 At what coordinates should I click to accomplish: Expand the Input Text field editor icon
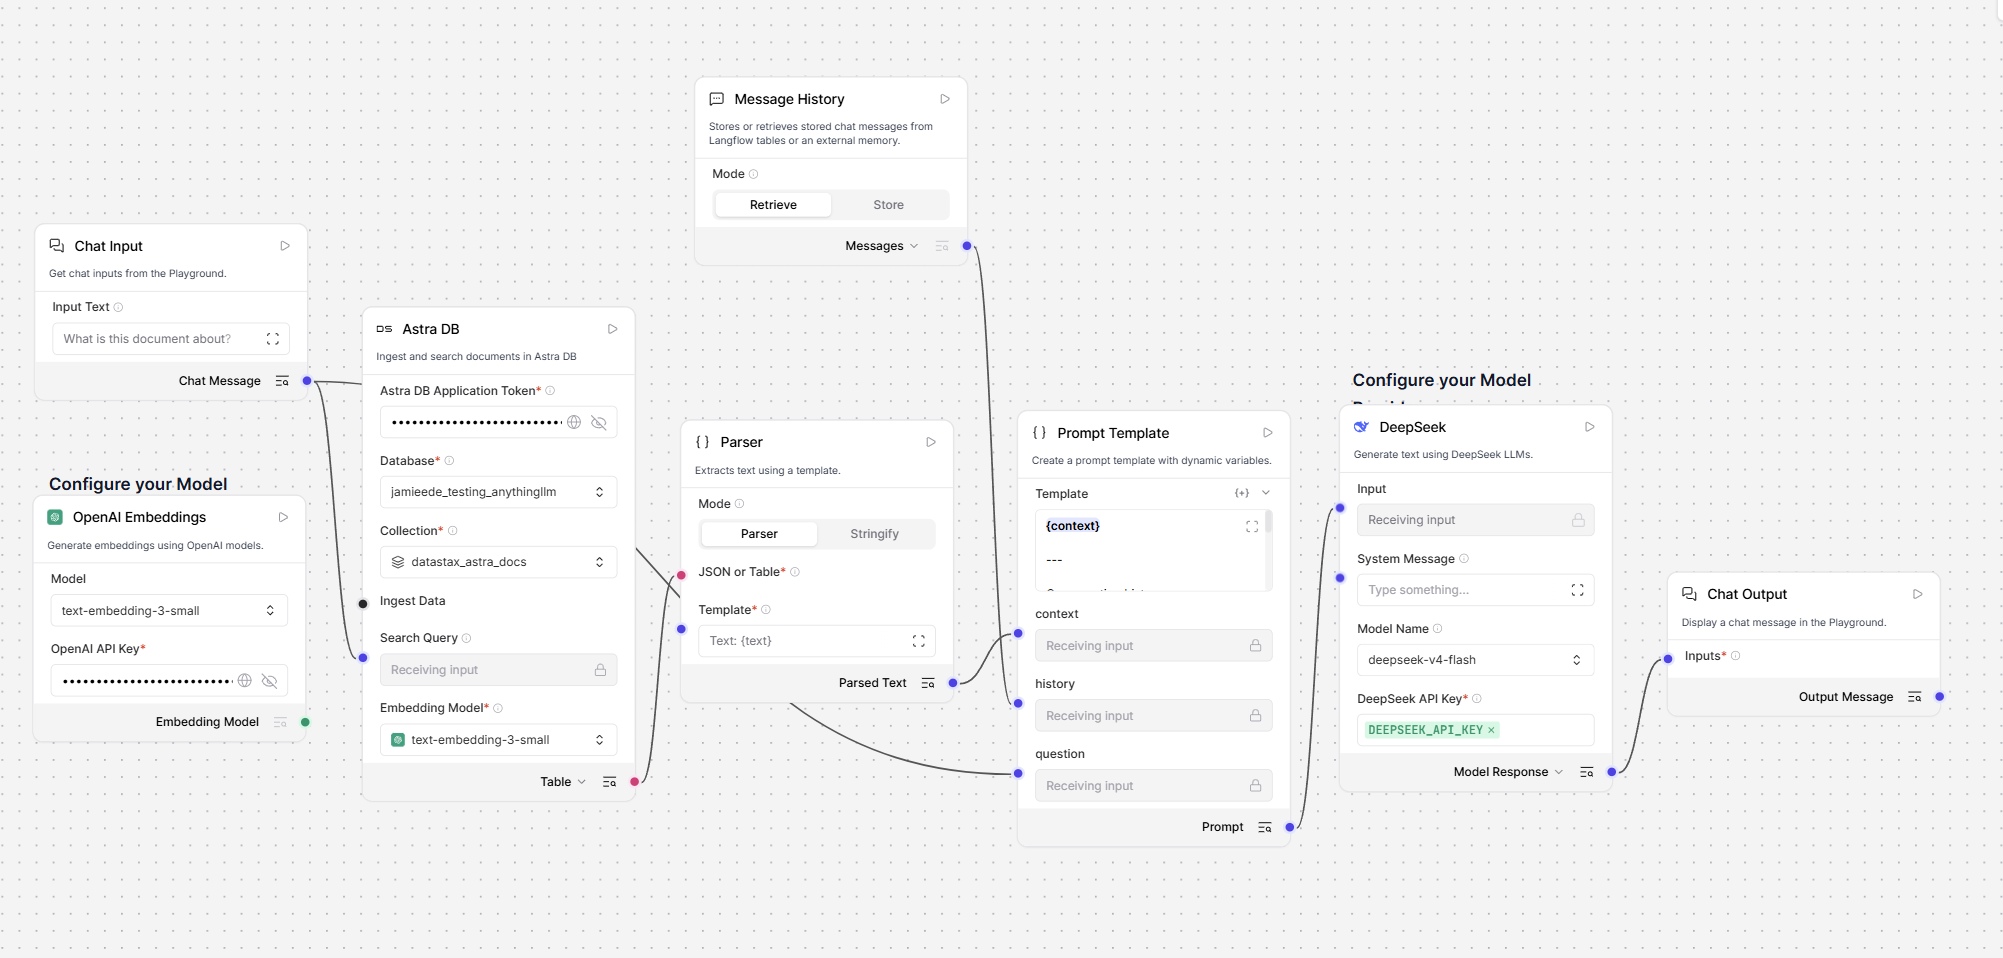(272, 339)
